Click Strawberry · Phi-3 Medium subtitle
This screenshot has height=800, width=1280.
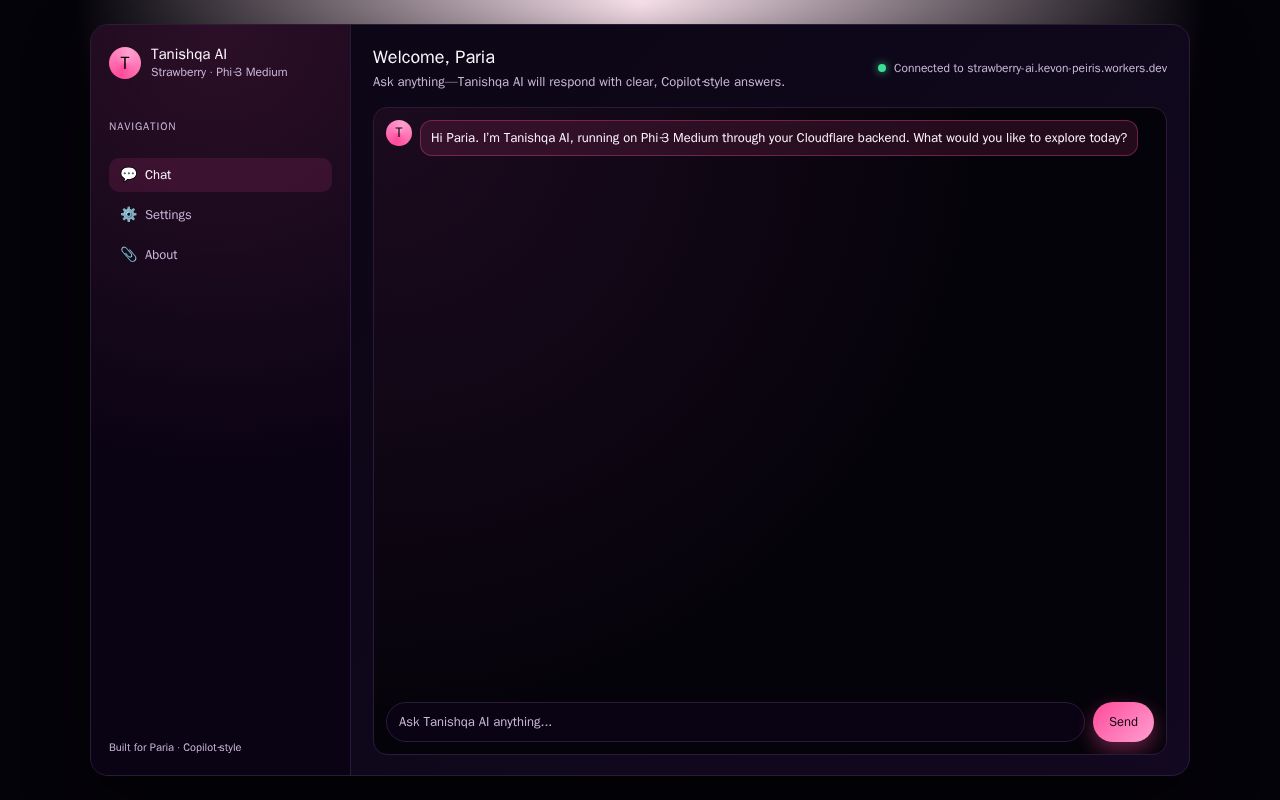pos(219,72)
